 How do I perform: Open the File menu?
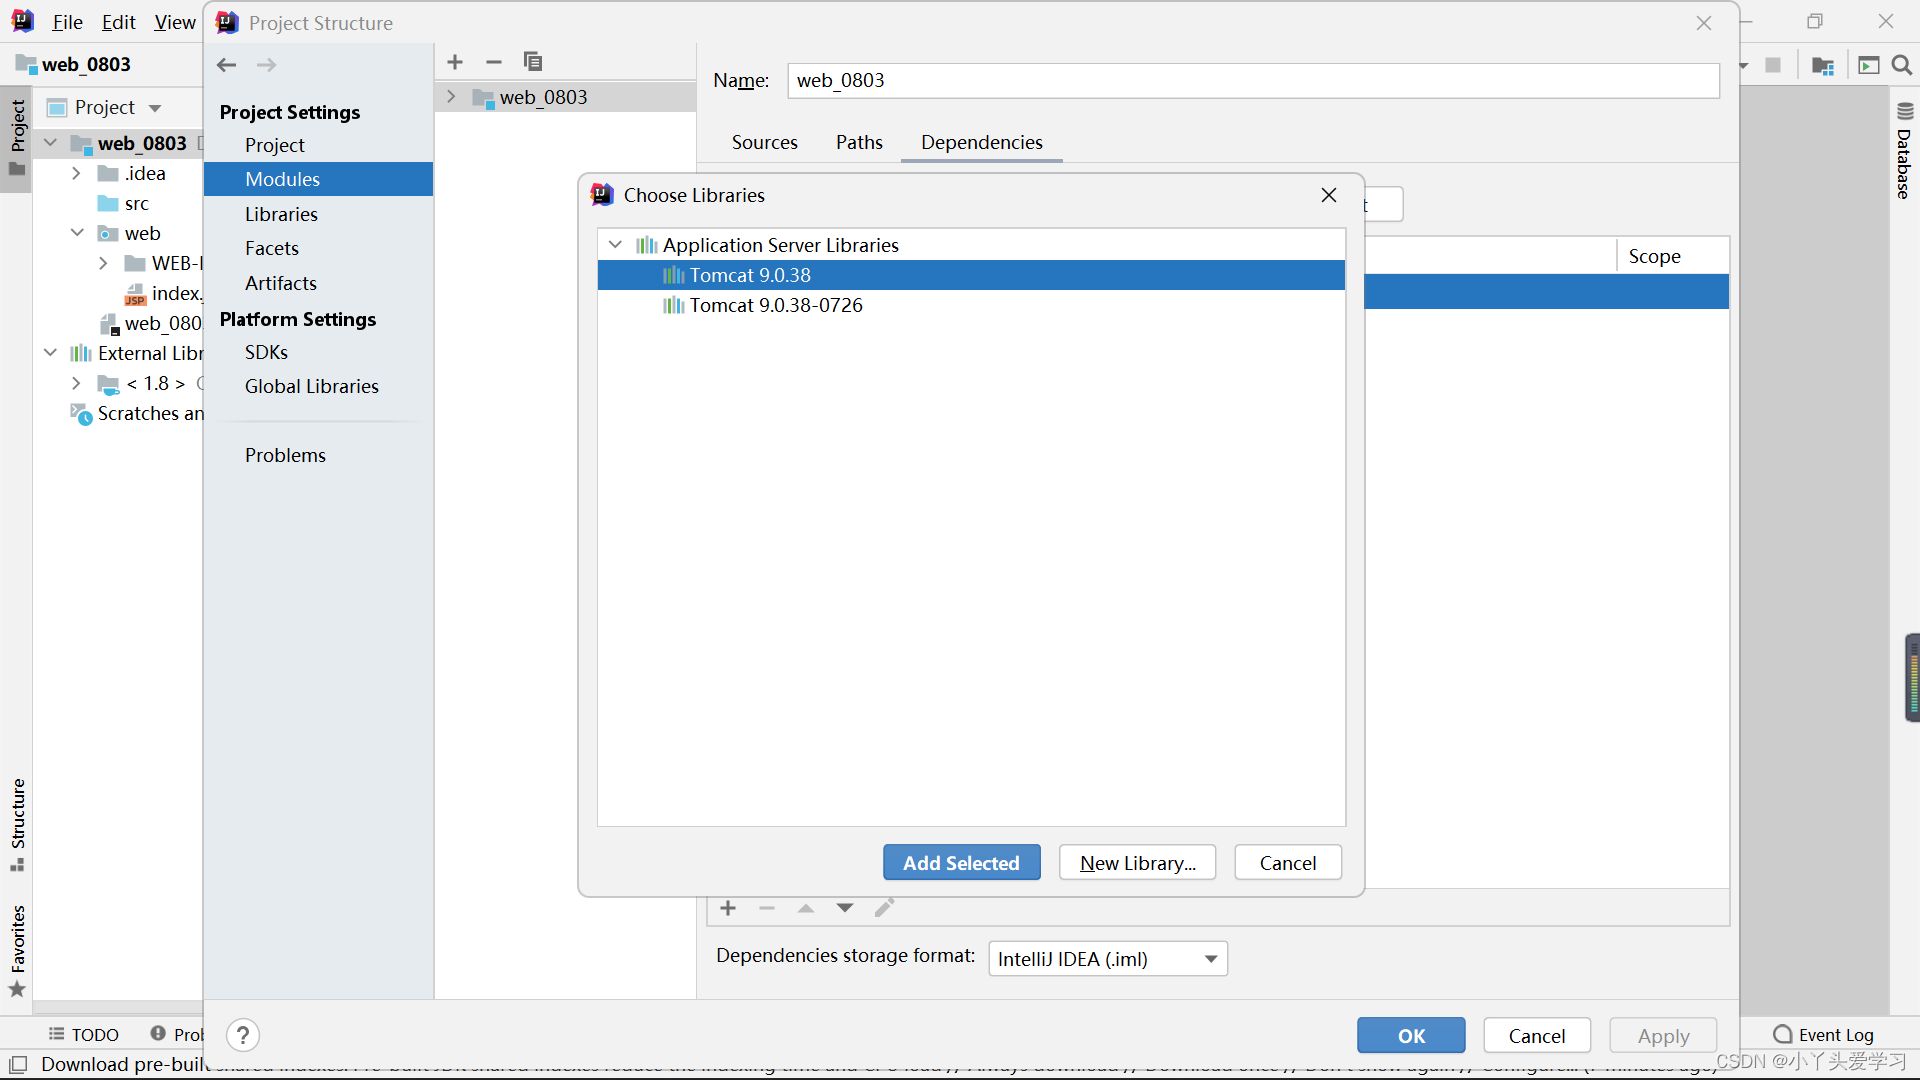tap(67, 22)
